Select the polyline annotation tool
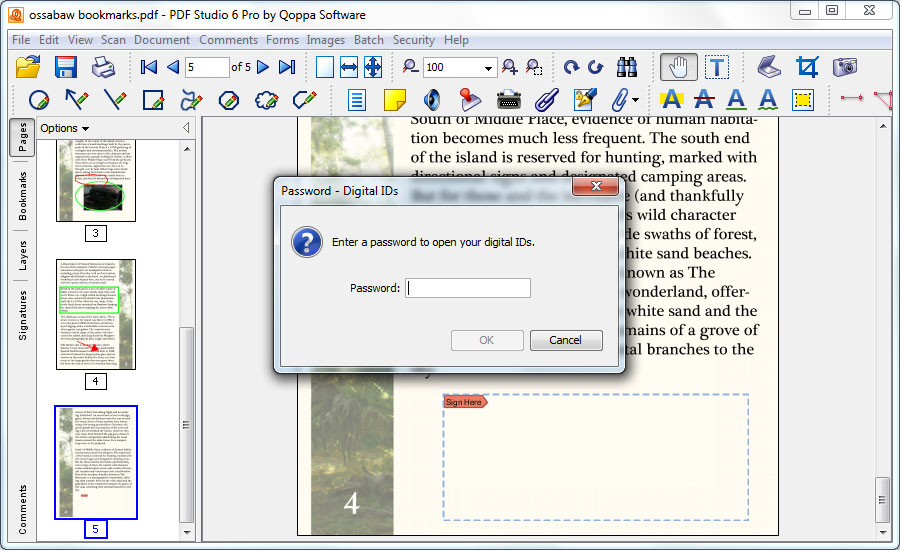Viewport: 900px width, 550px height. tap(304, 100)
